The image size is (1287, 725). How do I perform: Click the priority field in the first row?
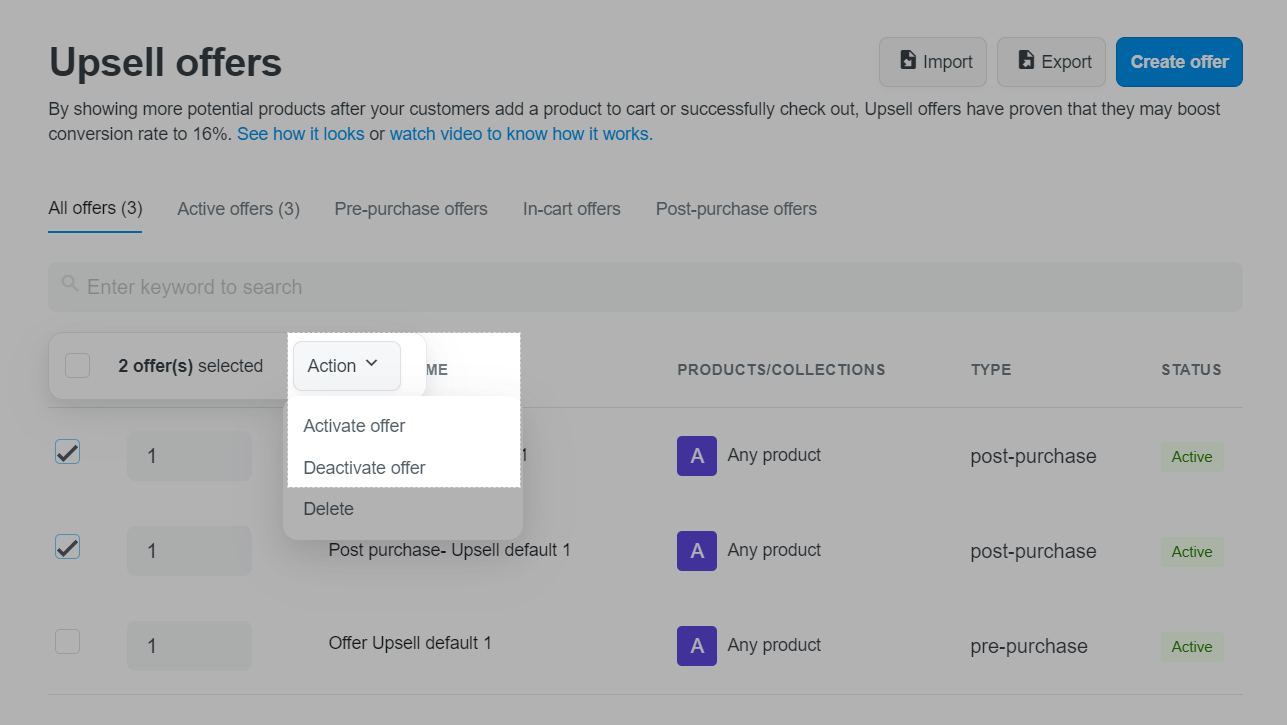point(189,456)
